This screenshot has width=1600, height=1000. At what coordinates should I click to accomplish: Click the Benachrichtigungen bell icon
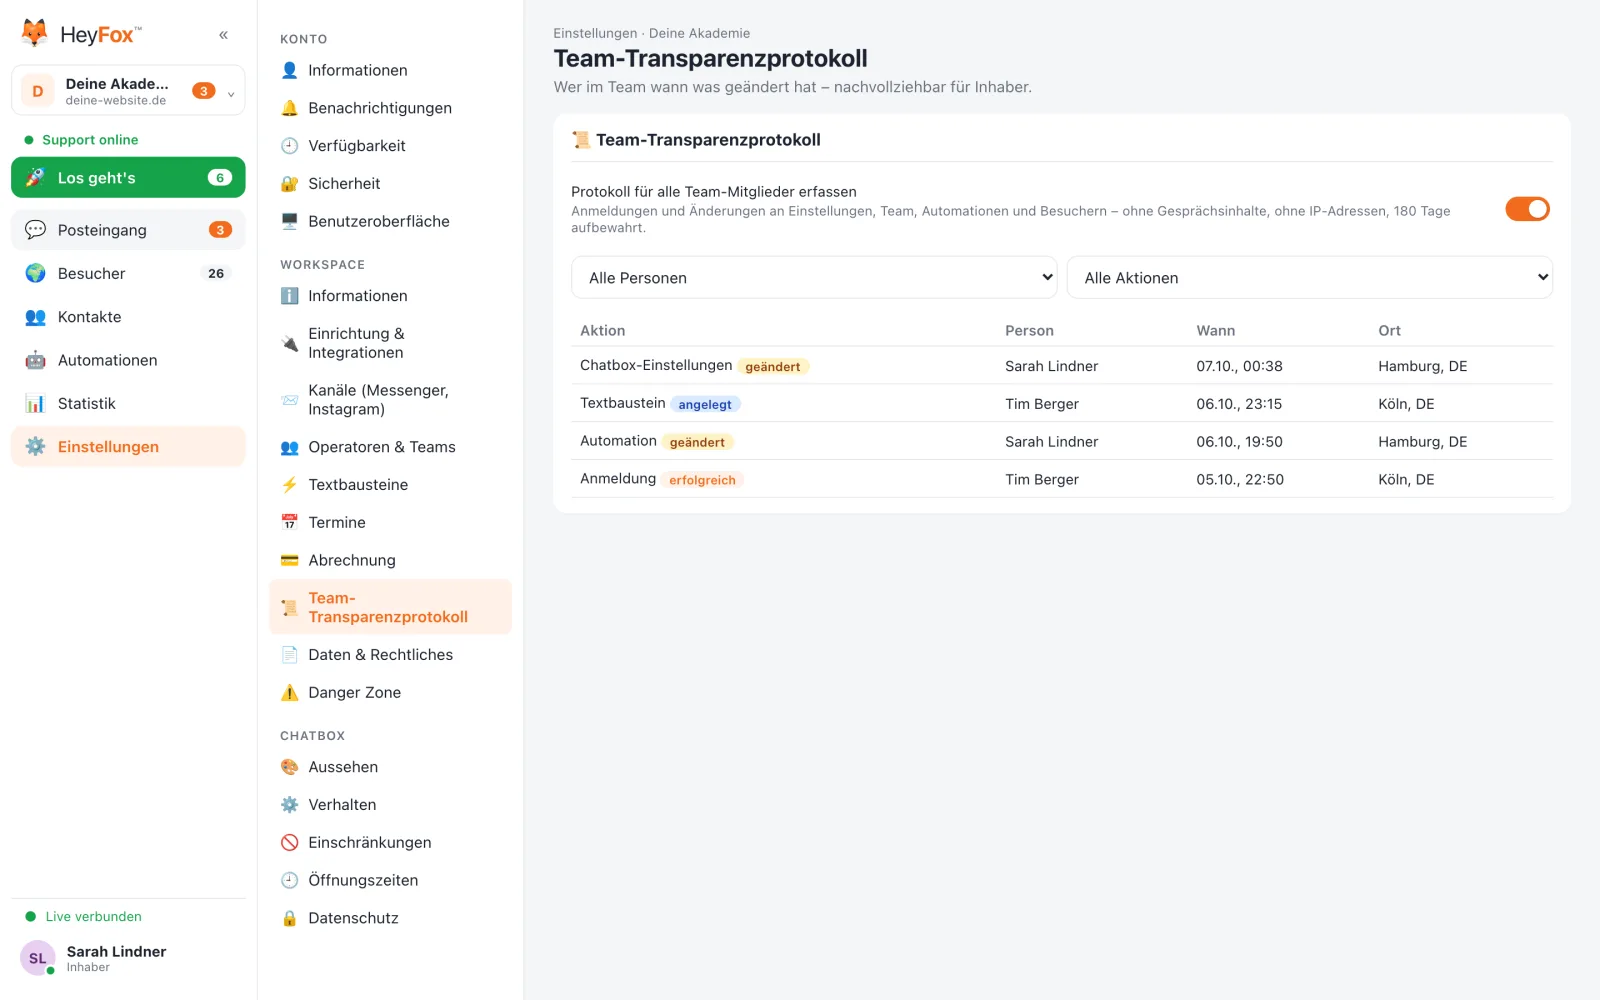[289, 108]
